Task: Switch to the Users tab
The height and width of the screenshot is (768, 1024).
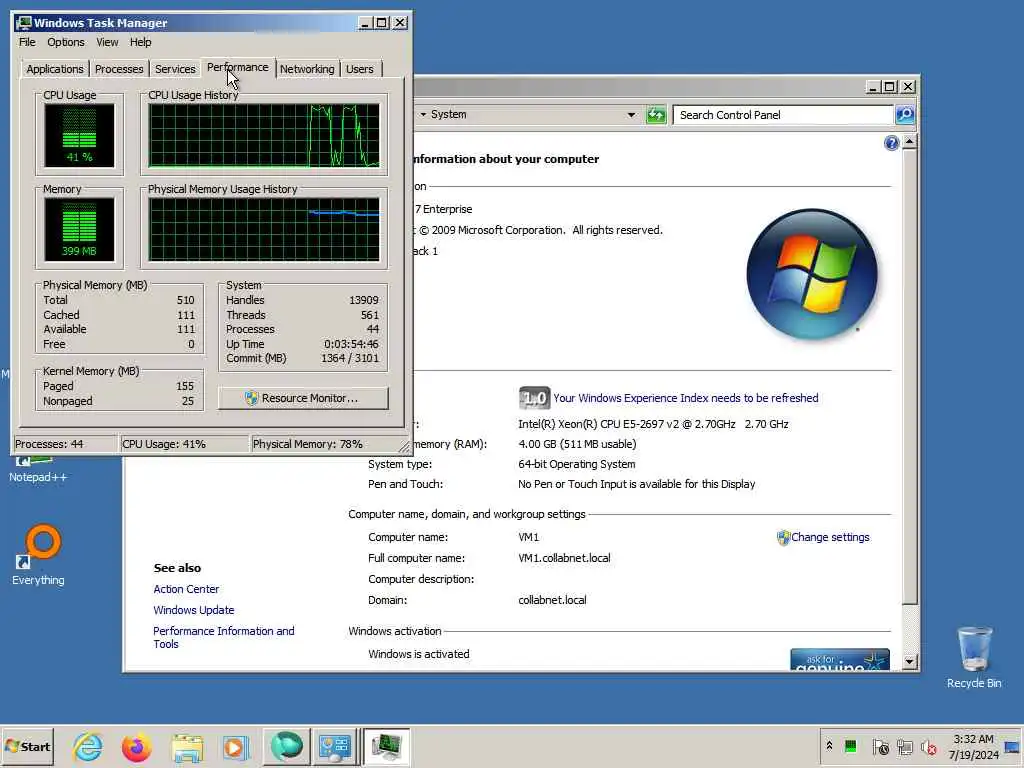Action: pos(360,69)
